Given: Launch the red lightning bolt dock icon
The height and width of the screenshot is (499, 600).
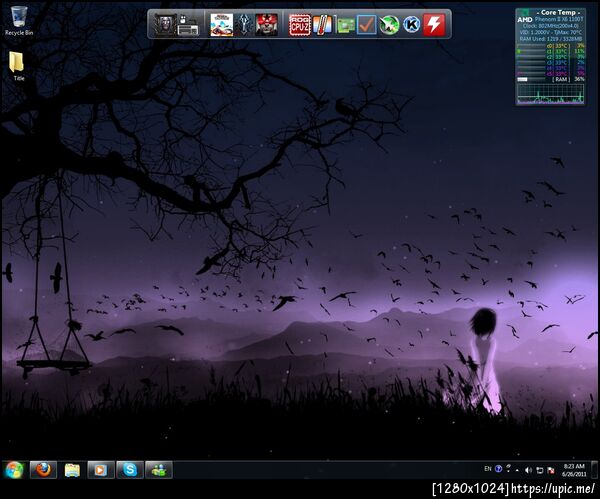Looking at the screenshot, I should click(434, 25).
